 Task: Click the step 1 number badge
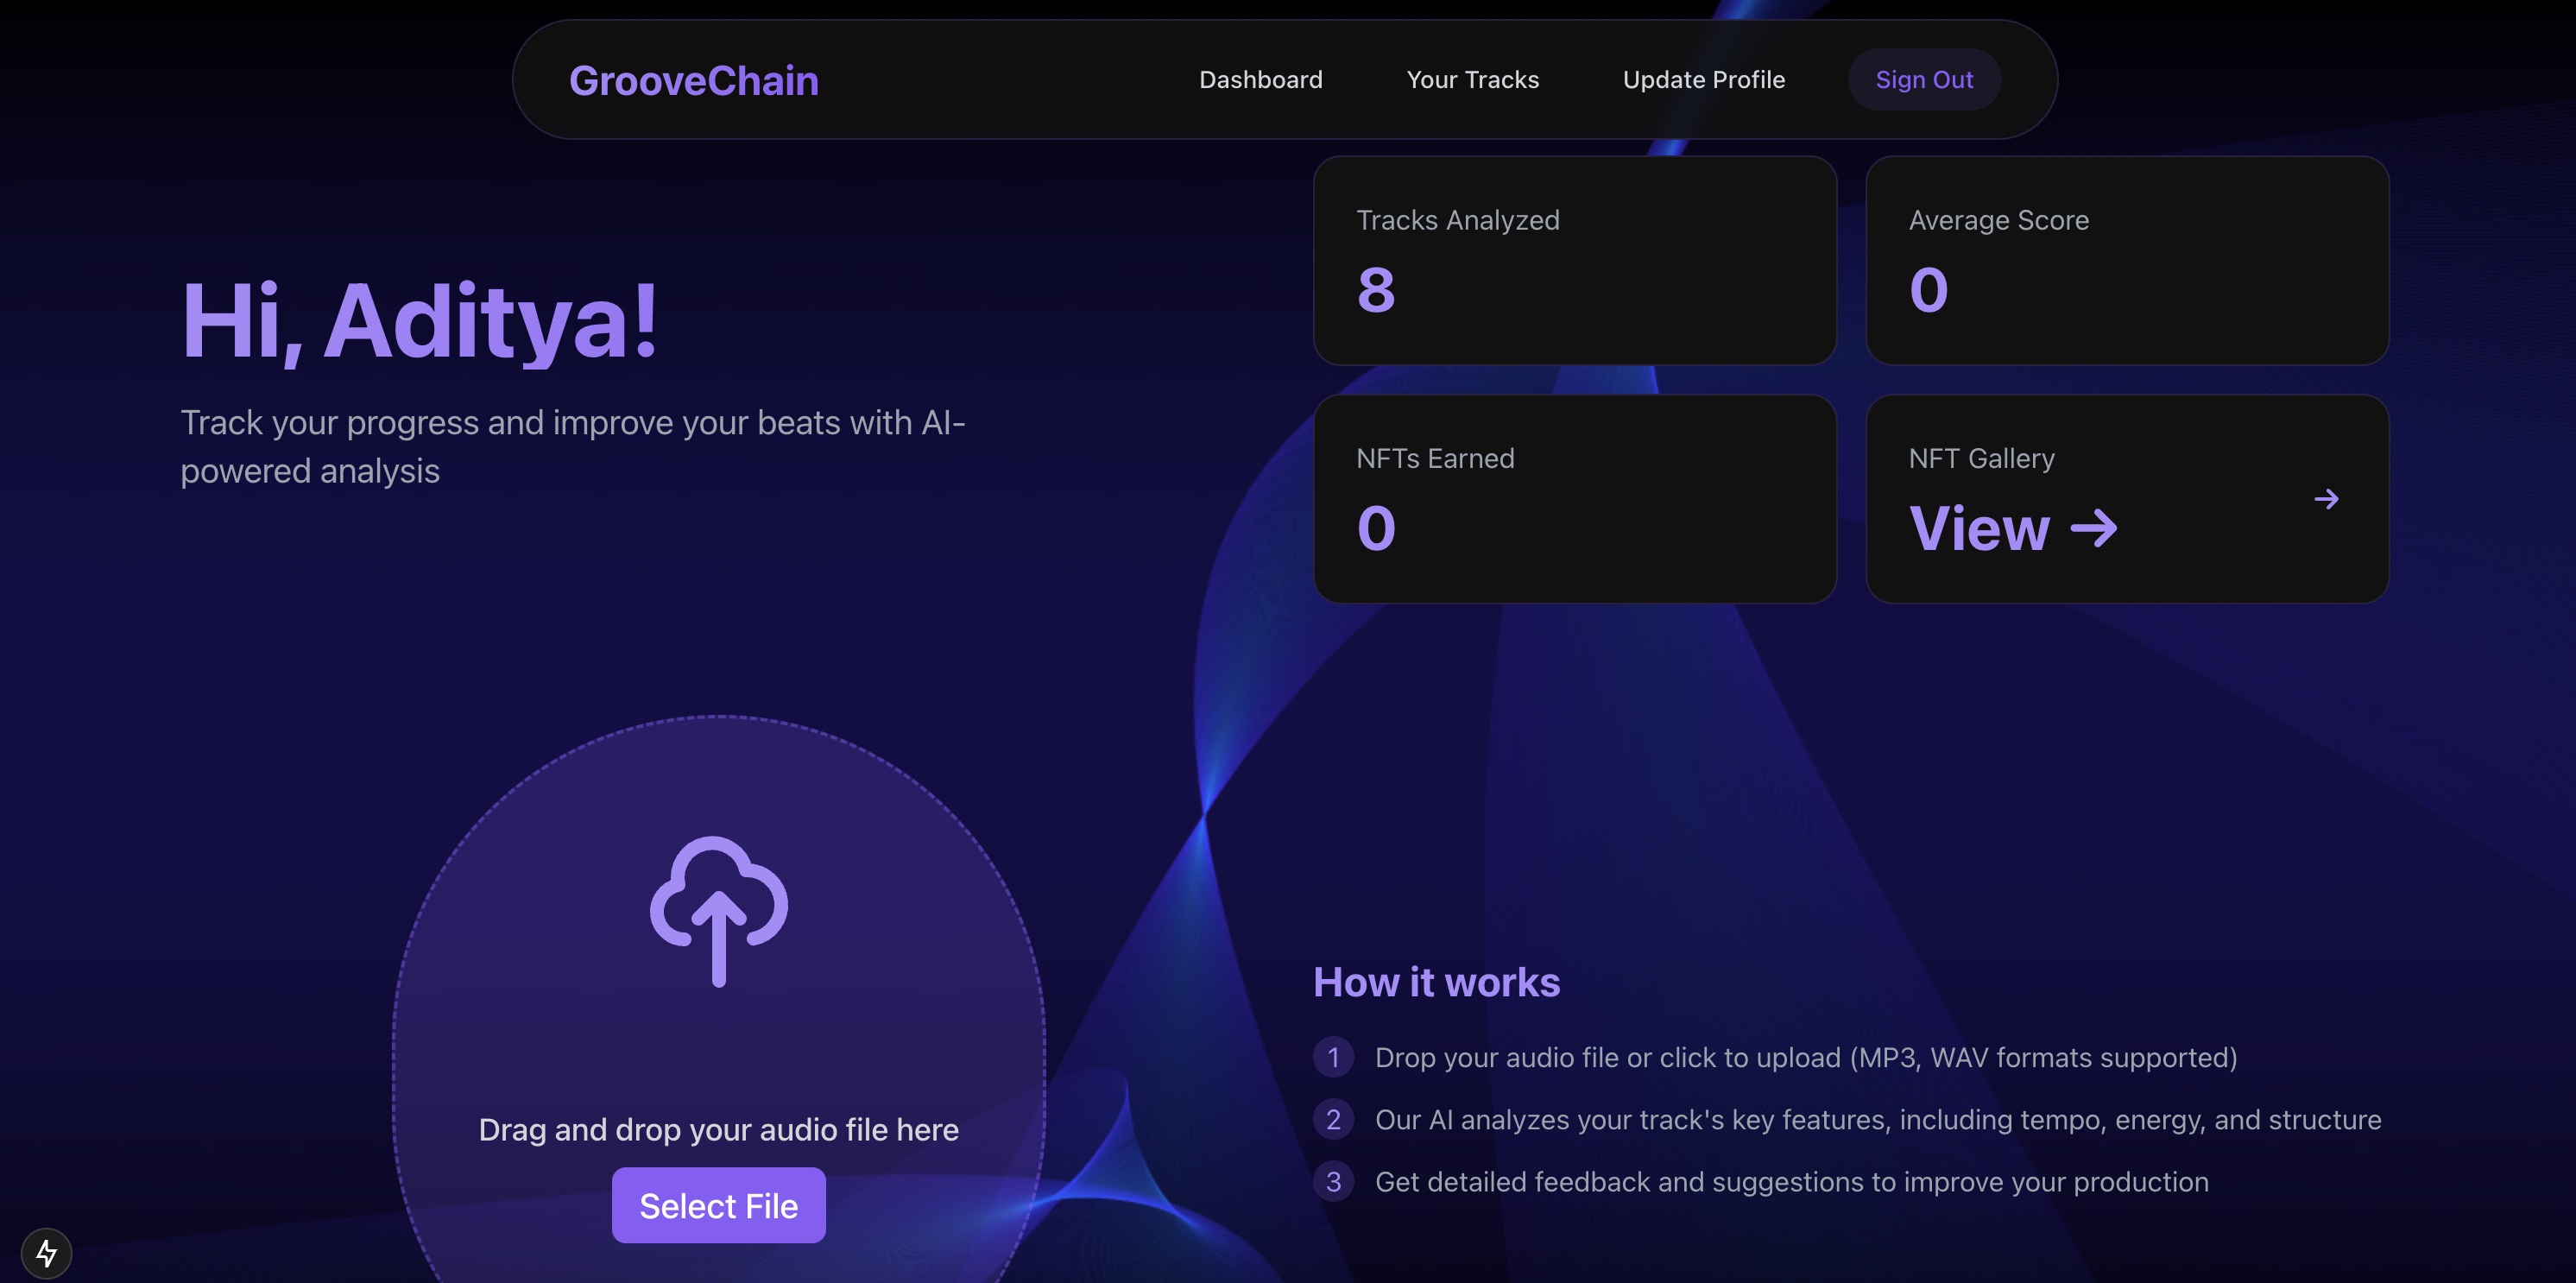1333,1057
